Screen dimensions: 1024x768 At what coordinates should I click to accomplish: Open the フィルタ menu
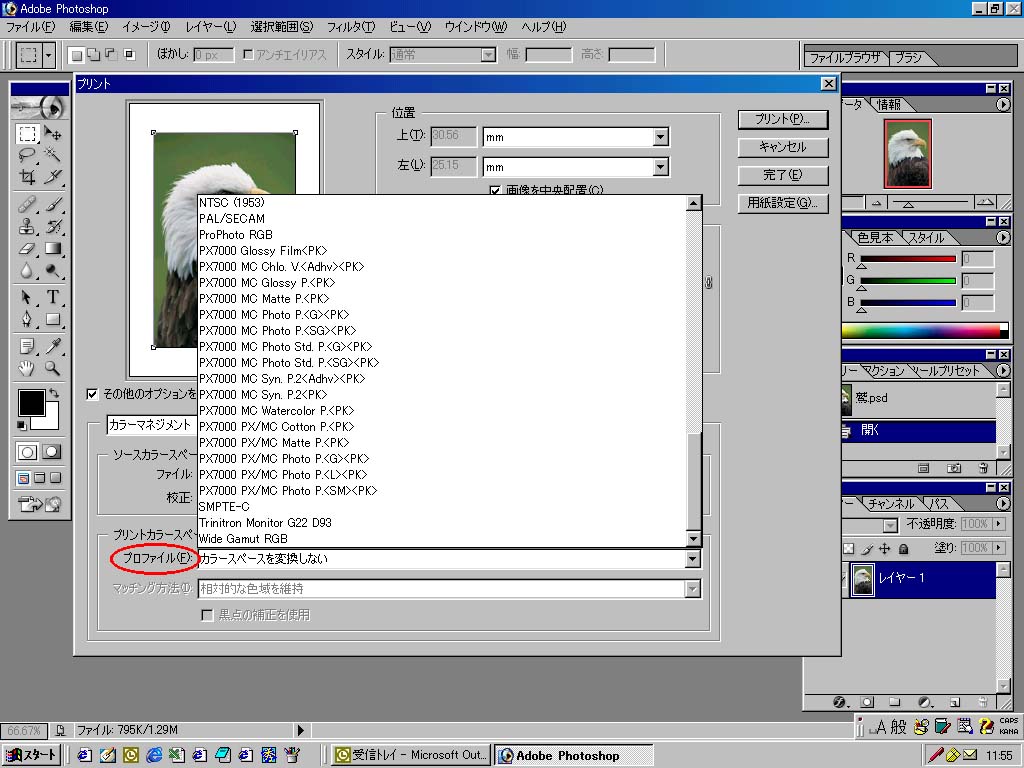(350, 27)
